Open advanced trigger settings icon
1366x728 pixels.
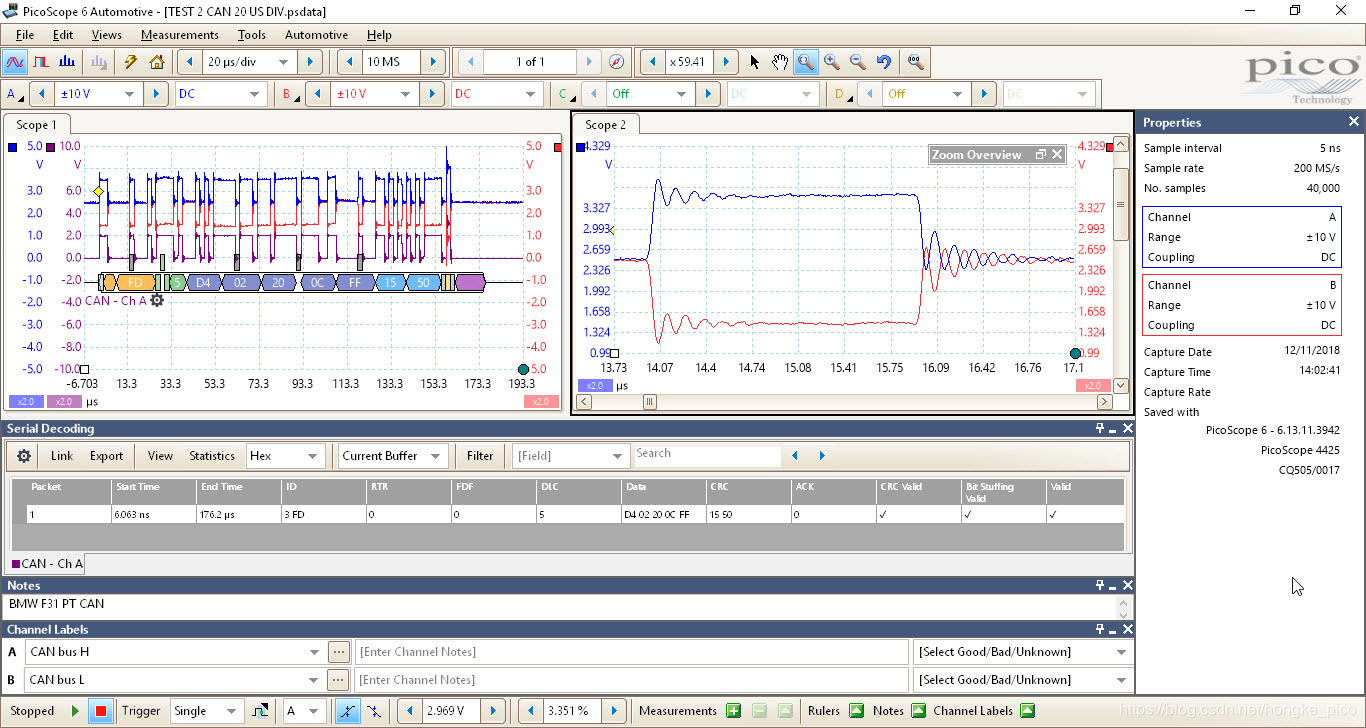[x=260, y=712]
